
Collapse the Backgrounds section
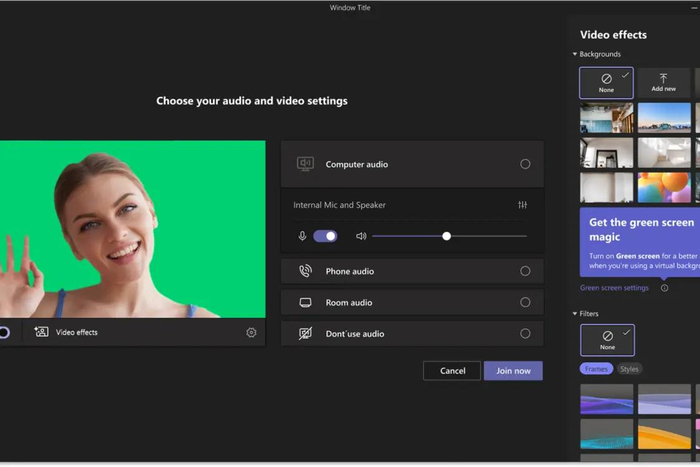pyautogui.click(x=575, y=54)
